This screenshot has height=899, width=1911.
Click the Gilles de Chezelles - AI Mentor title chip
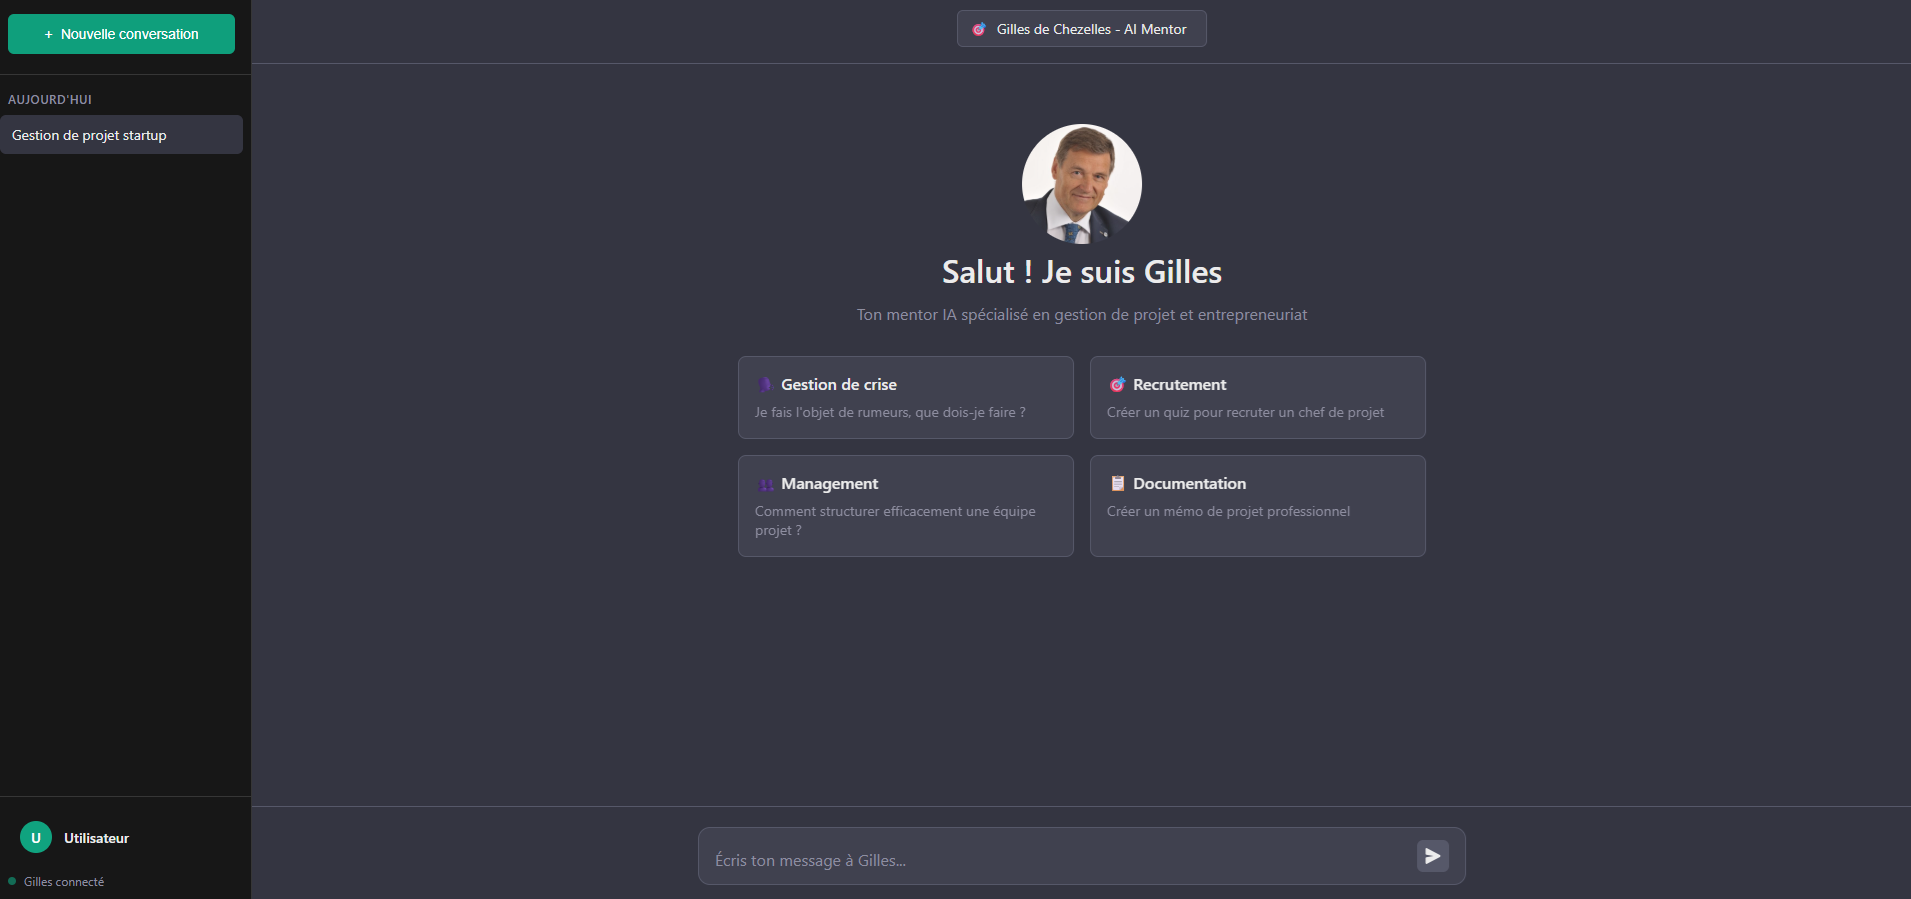[1081, 29]
